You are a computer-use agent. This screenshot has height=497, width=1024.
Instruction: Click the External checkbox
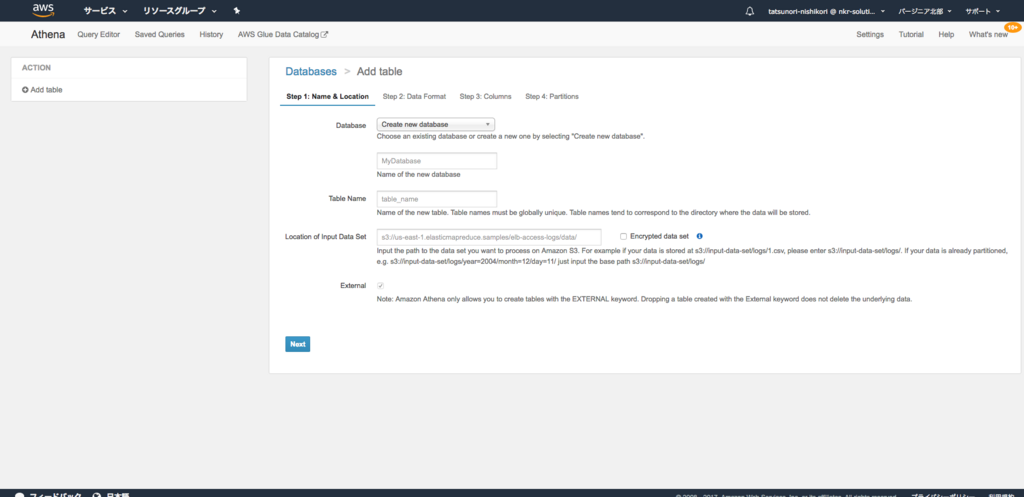[x=381, y=285]
